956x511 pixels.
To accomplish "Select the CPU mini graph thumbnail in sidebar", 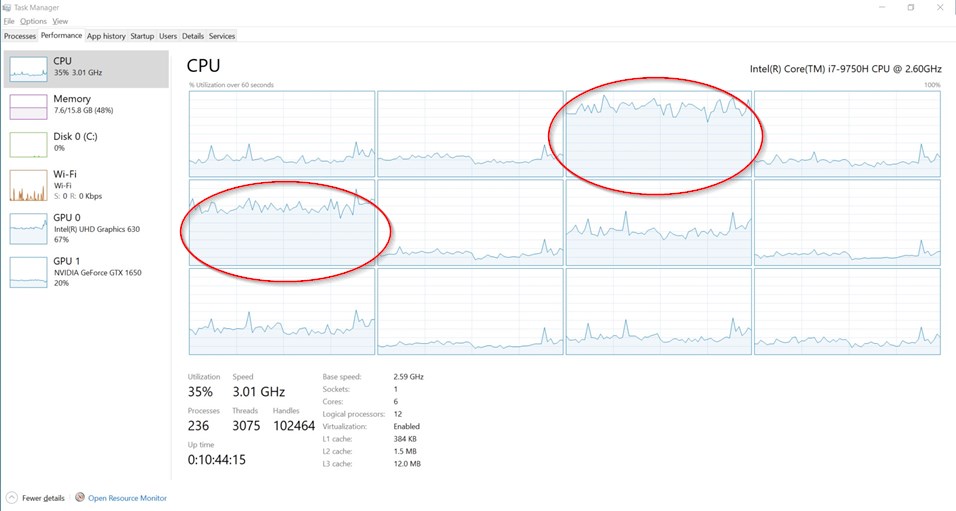I will [x=28, y=68].
